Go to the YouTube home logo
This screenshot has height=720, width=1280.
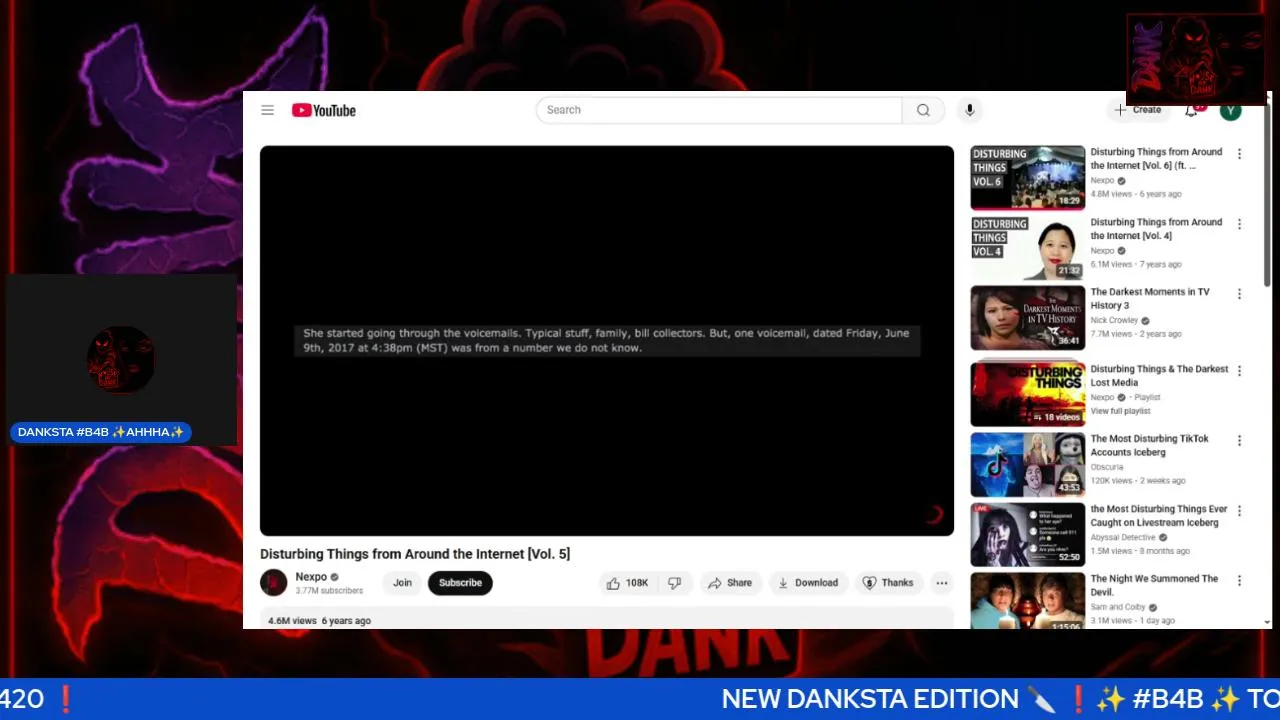tap(324, 110)
